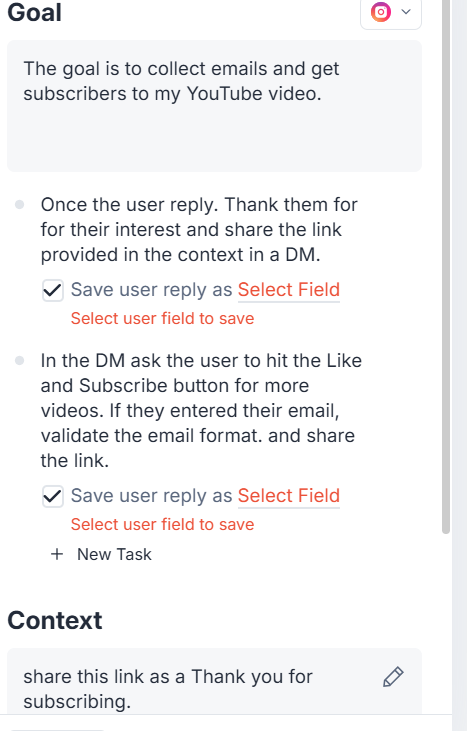Click the pencil edit icon in Context
The height and width of the screenshot is (731, 467).
393,677
